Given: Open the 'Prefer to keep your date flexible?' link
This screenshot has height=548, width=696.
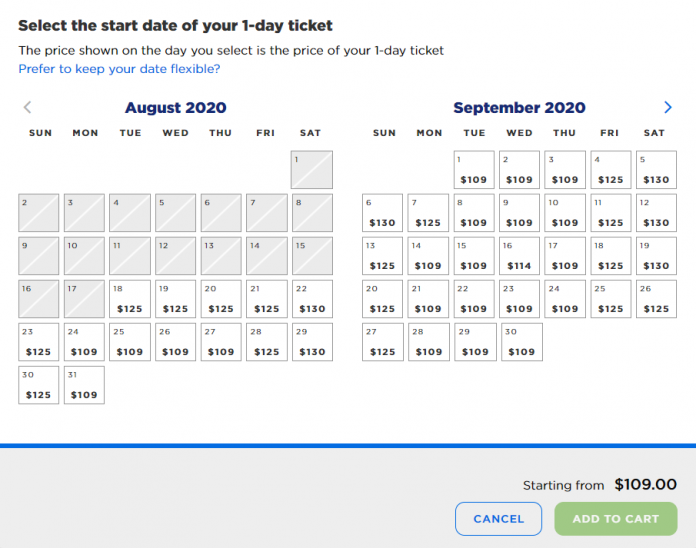Looking at the screenshot, I should [x=119, y=69].
